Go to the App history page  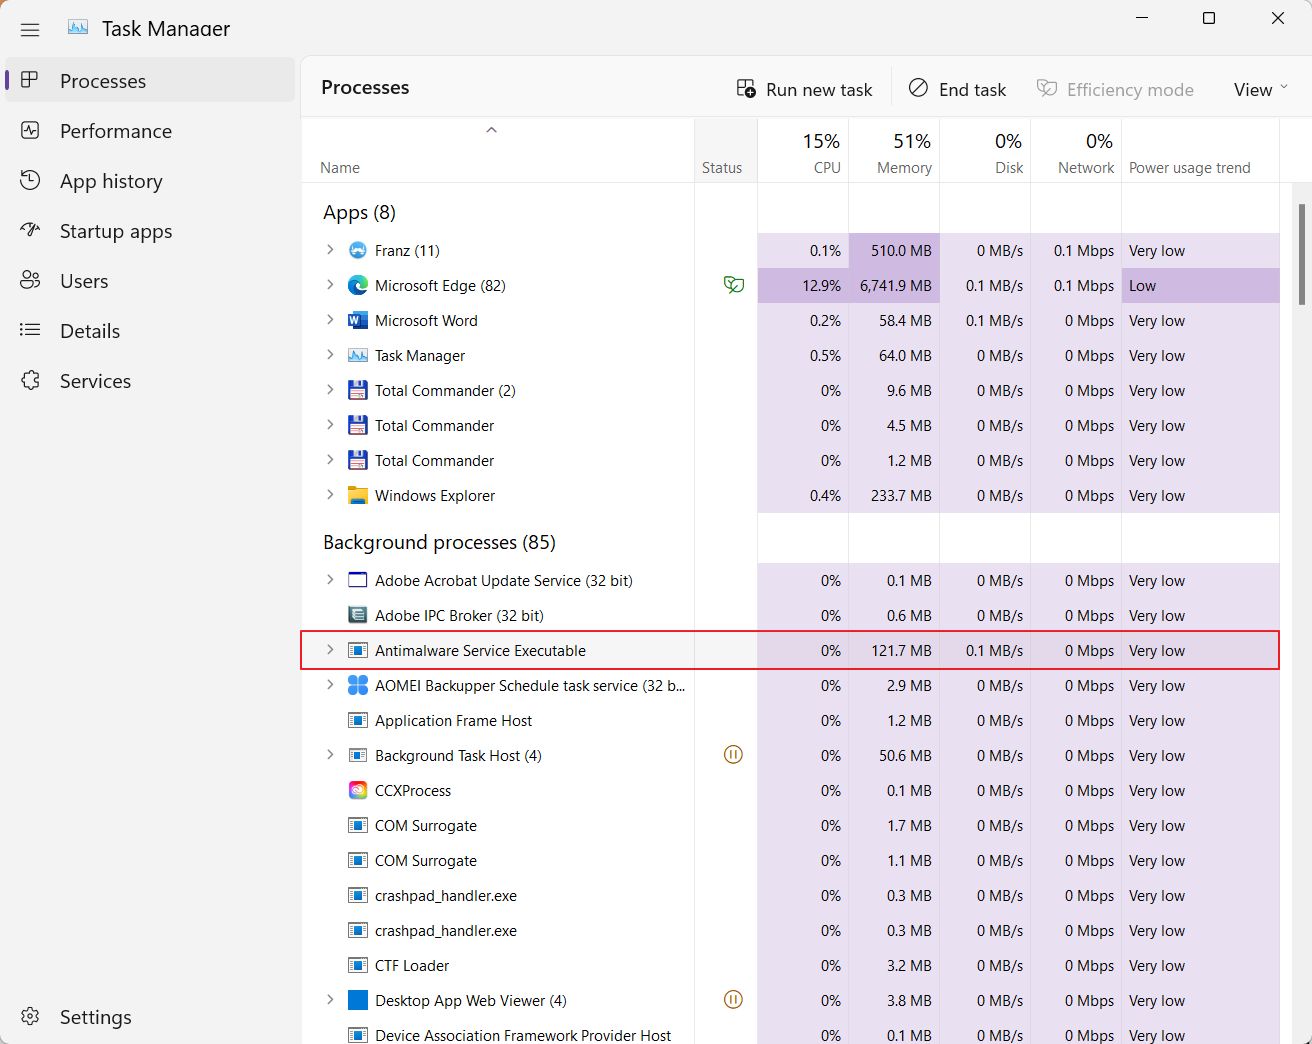[150, 180]
